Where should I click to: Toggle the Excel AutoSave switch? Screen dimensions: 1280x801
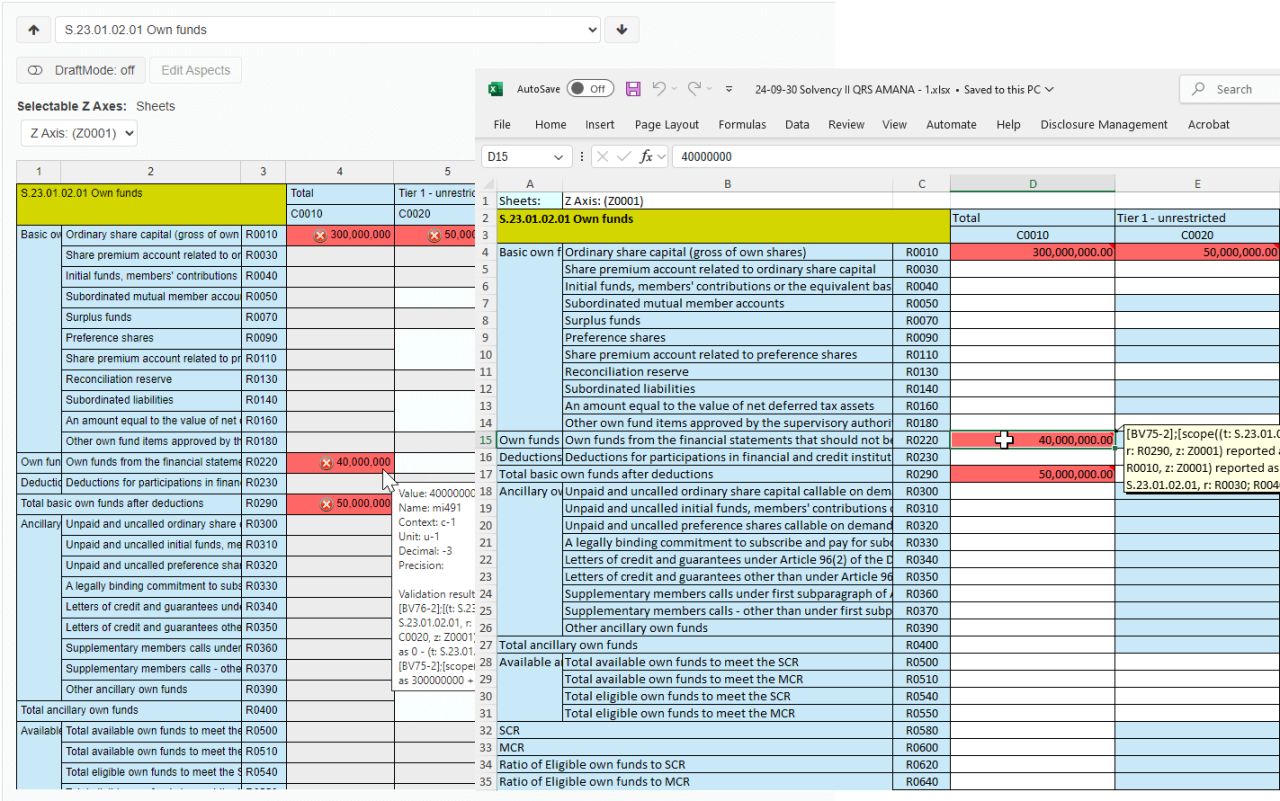(x=590, y=89)
